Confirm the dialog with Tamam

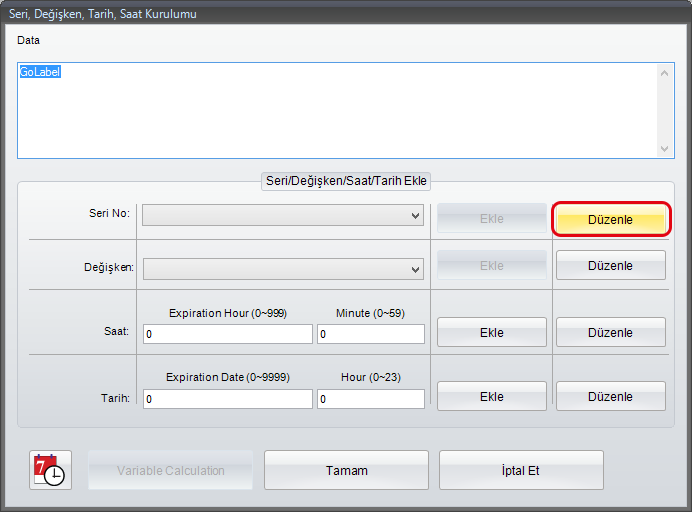coord(346,470)
